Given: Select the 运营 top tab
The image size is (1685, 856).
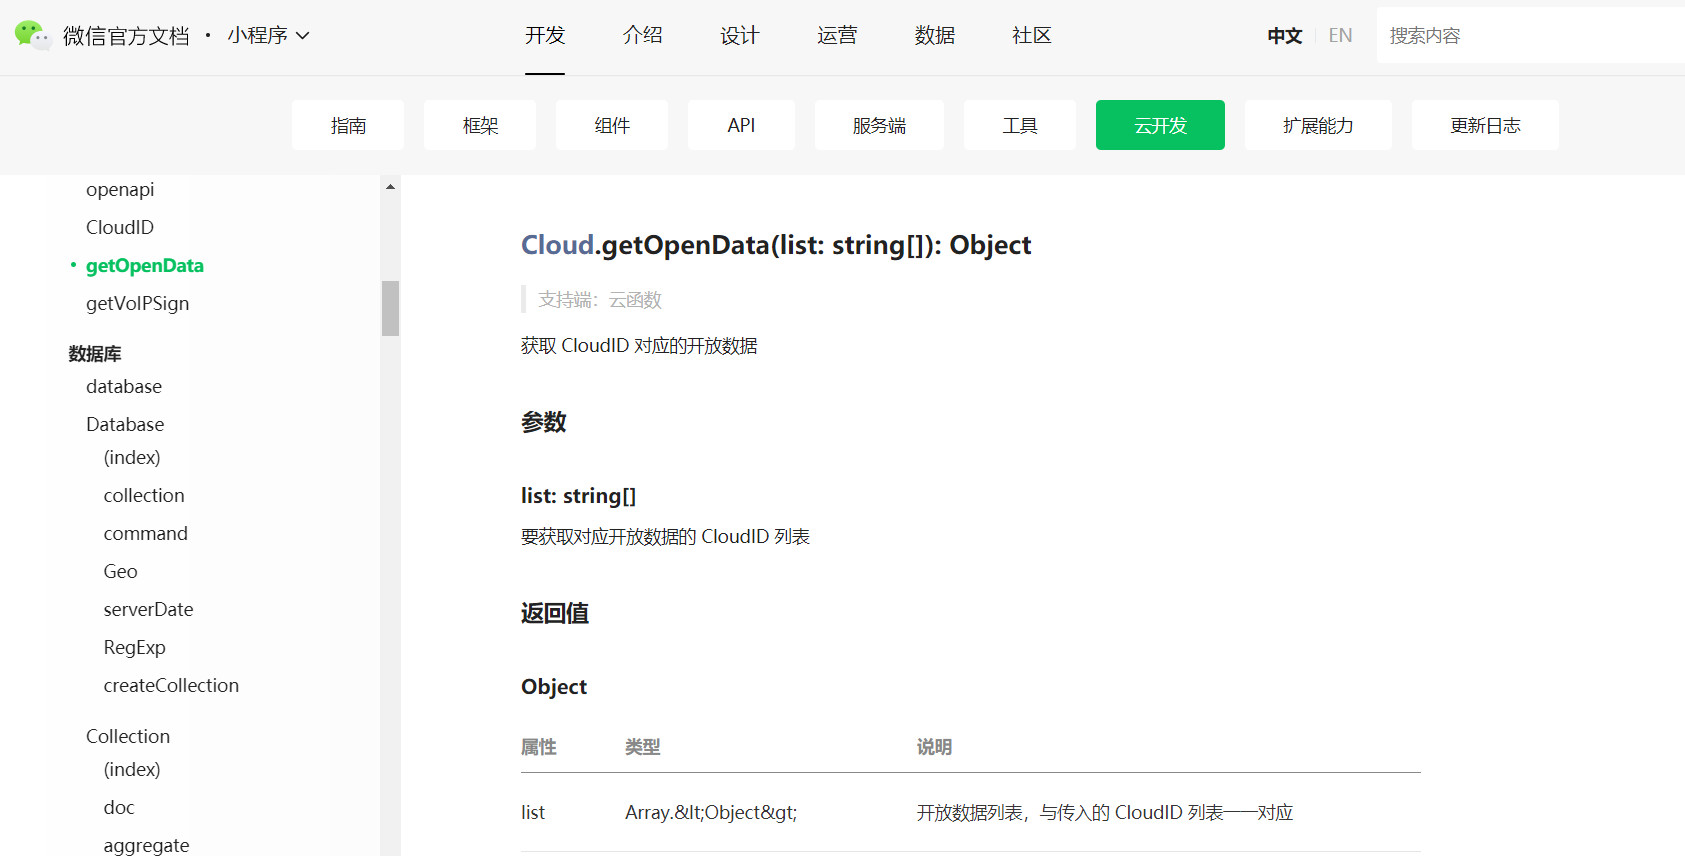Looking at the screenshot, I should [837, 36].
